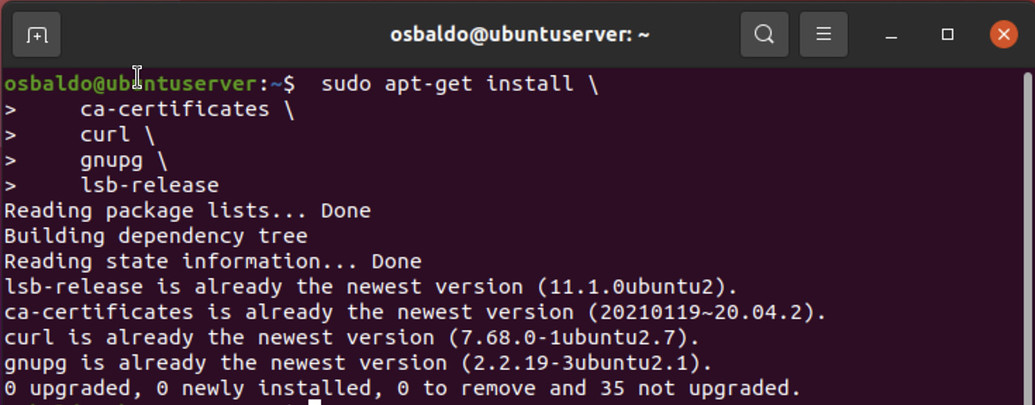Click the 'gnupg \' continuation line
The height and width of the screenshot is (405, 1035).
click(124, 160)
